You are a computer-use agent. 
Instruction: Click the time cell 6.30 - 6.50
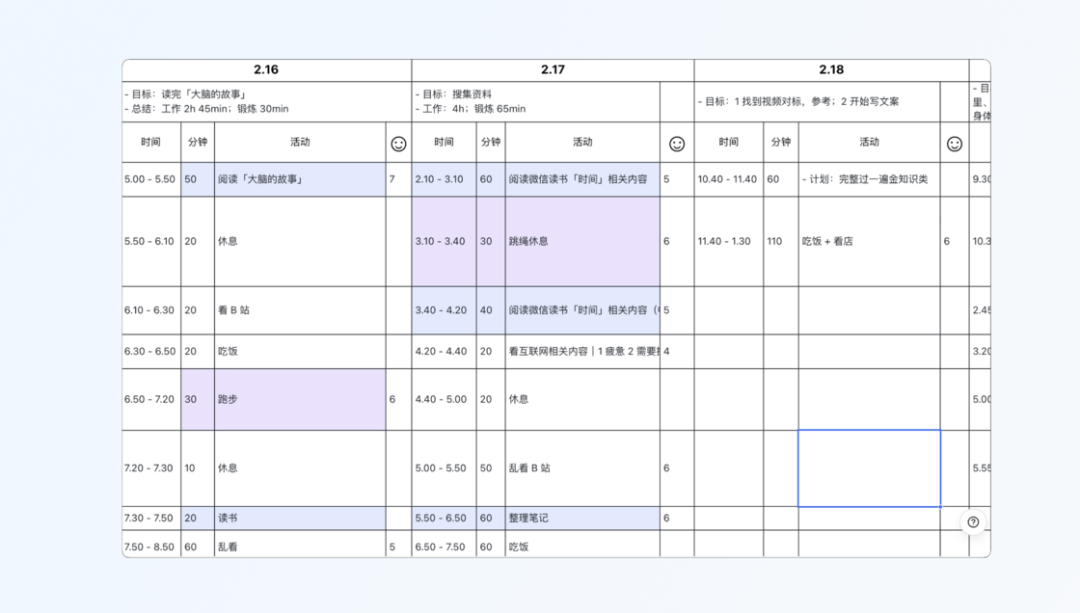[x=151, y=351]
